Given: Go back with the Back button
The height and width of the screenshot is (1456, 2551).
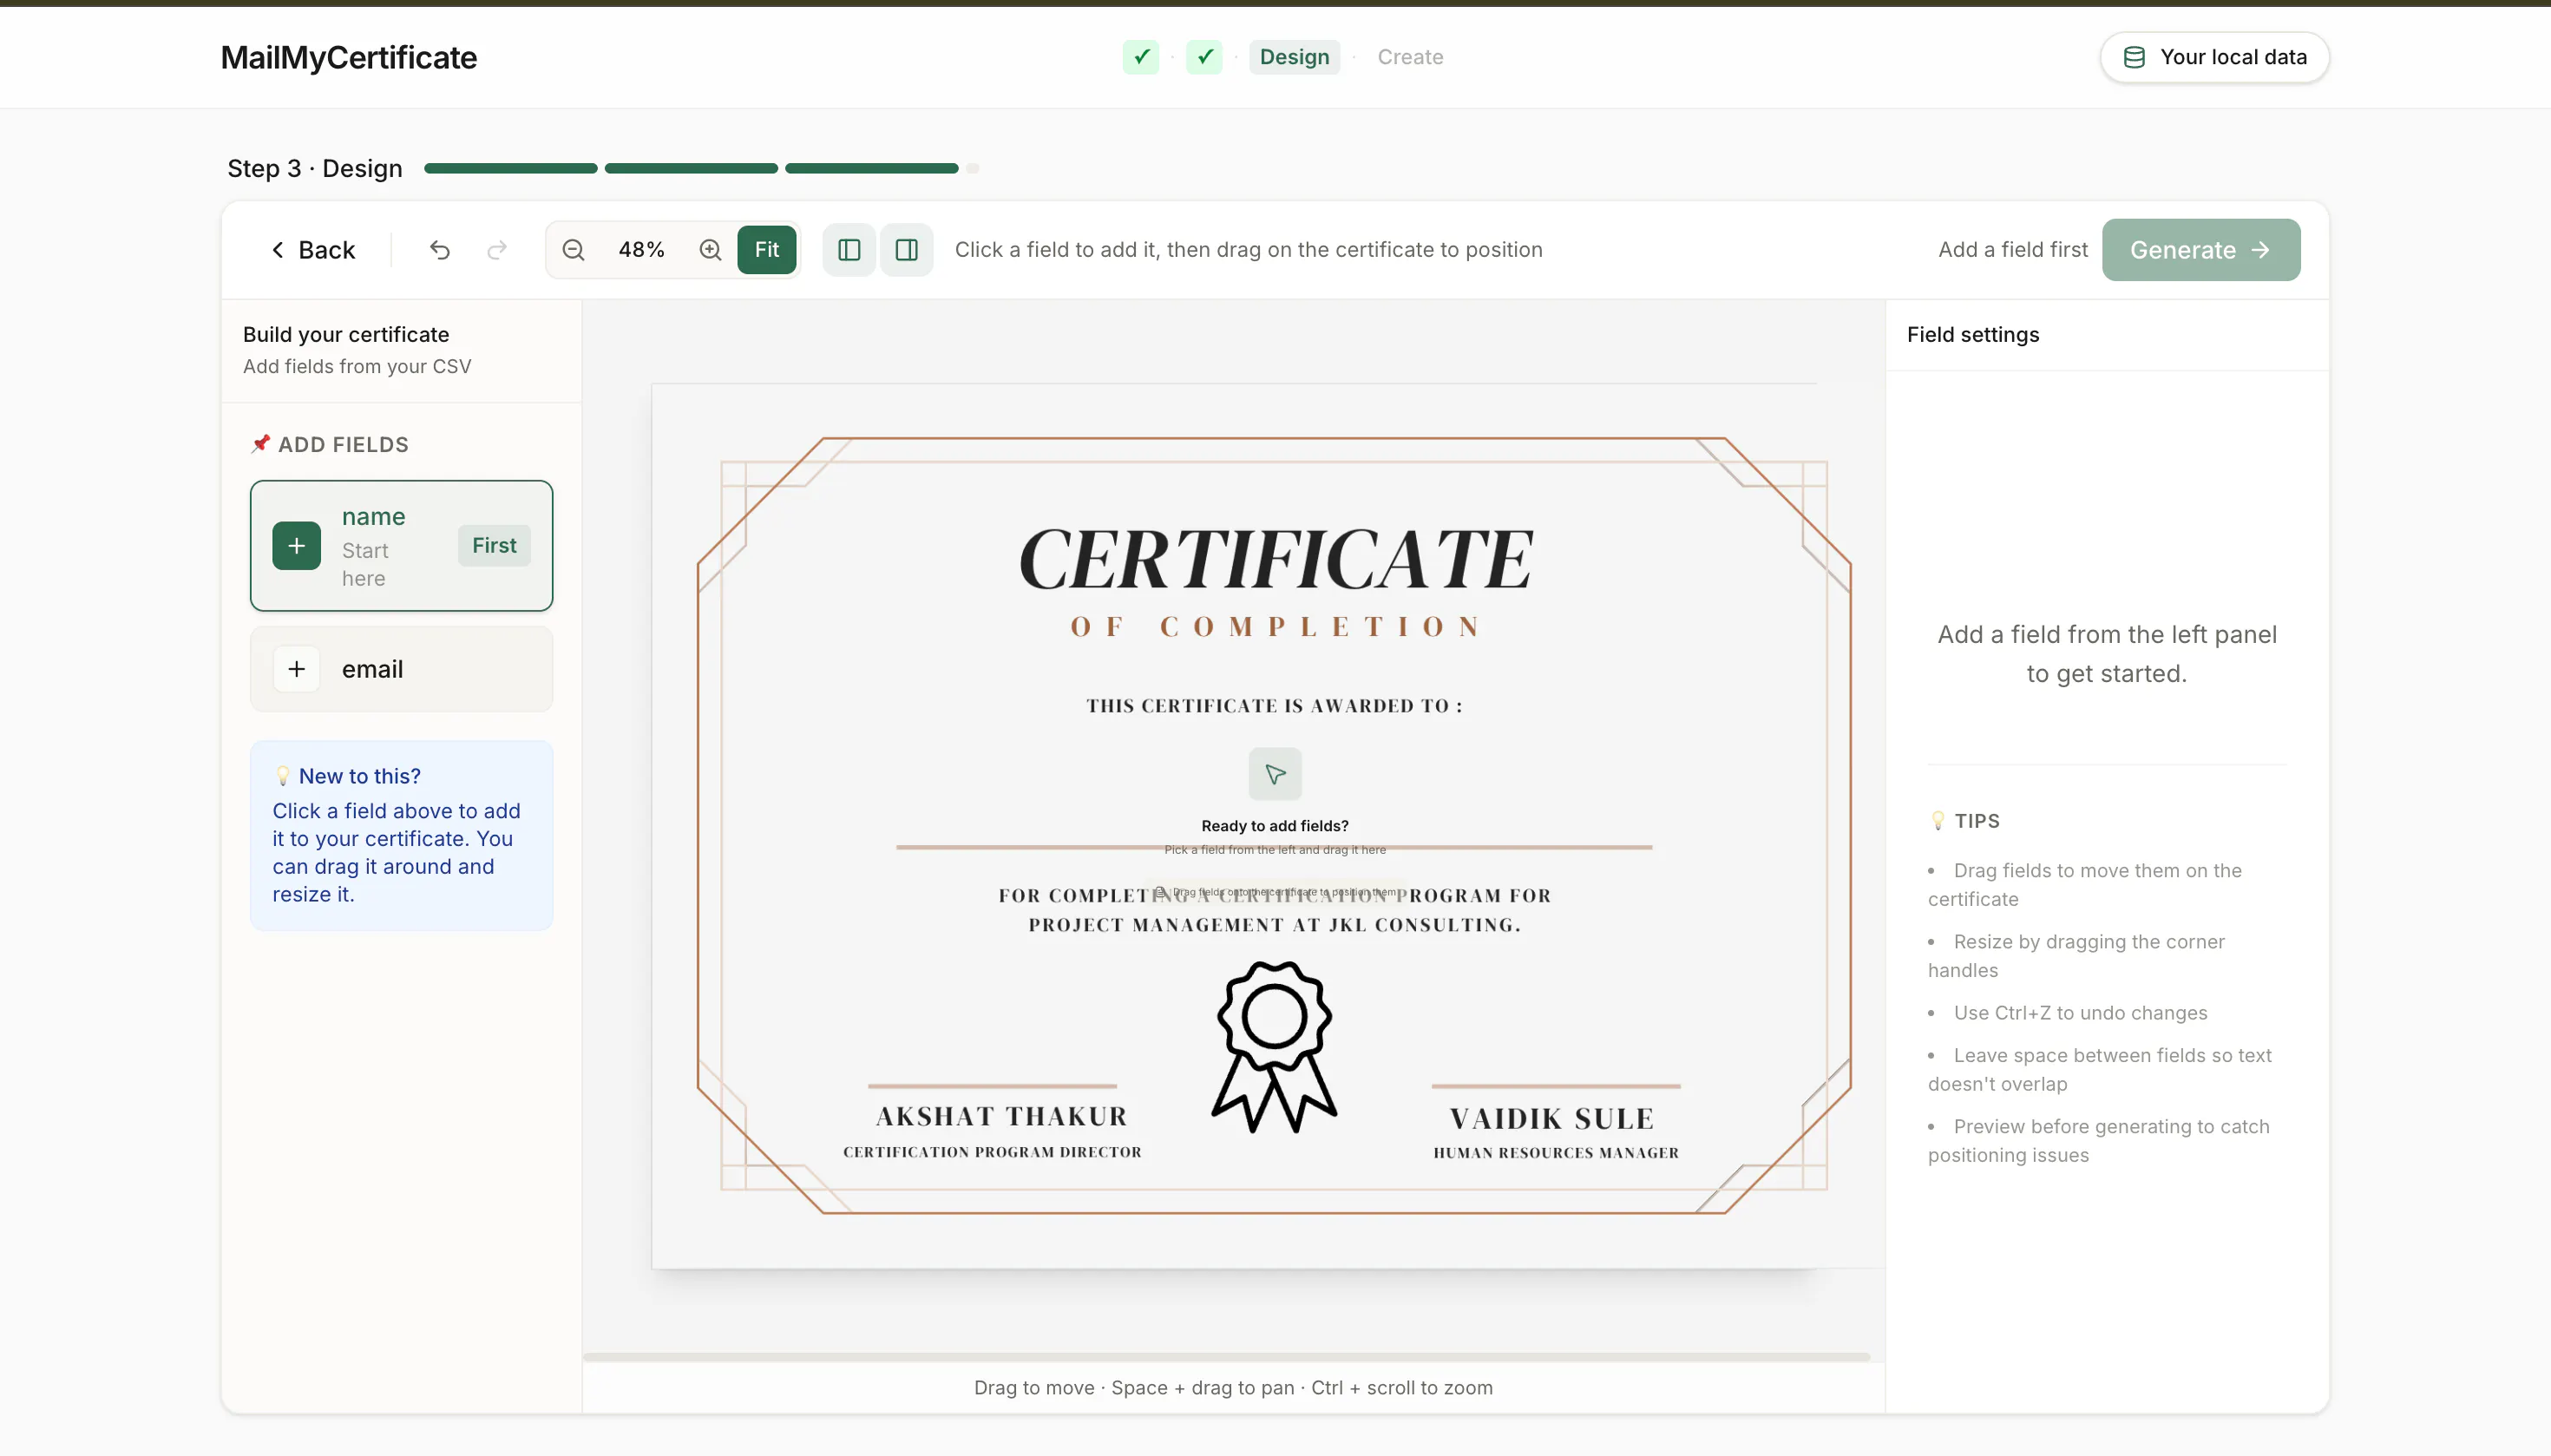Looking at the screenshot, I should 313,250.
